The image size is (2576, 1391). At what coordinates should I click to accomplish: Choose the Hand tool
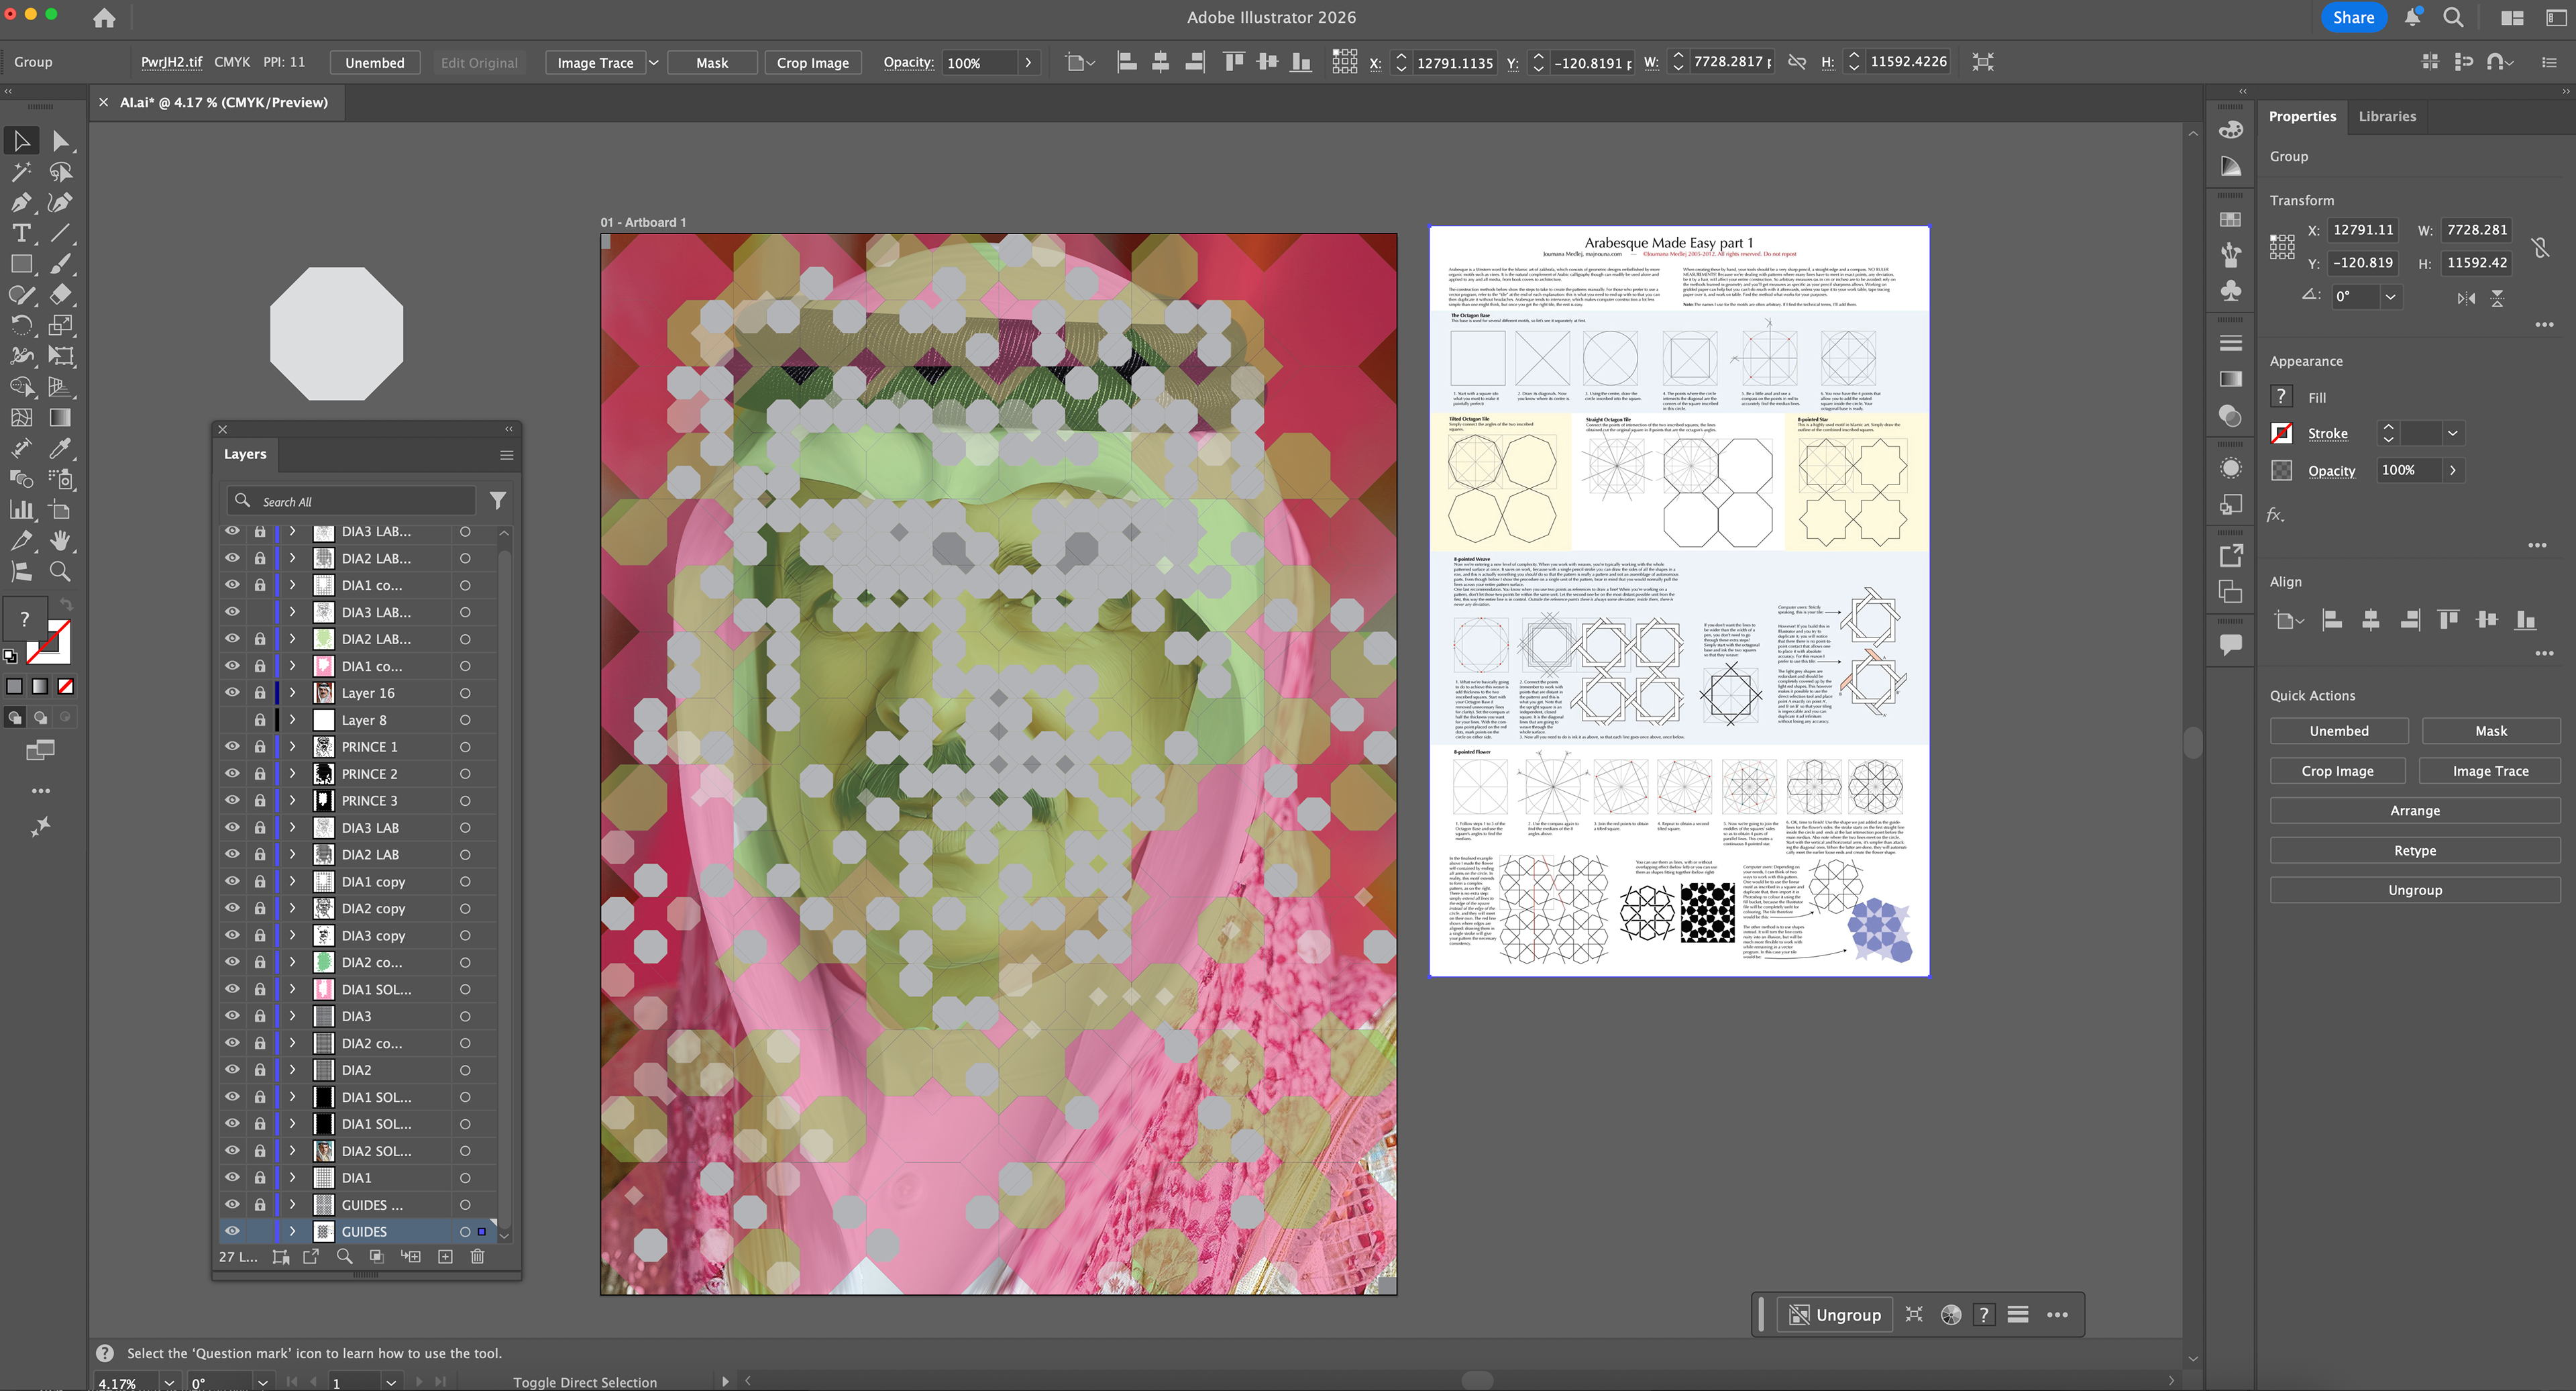(x=60, y=541)
